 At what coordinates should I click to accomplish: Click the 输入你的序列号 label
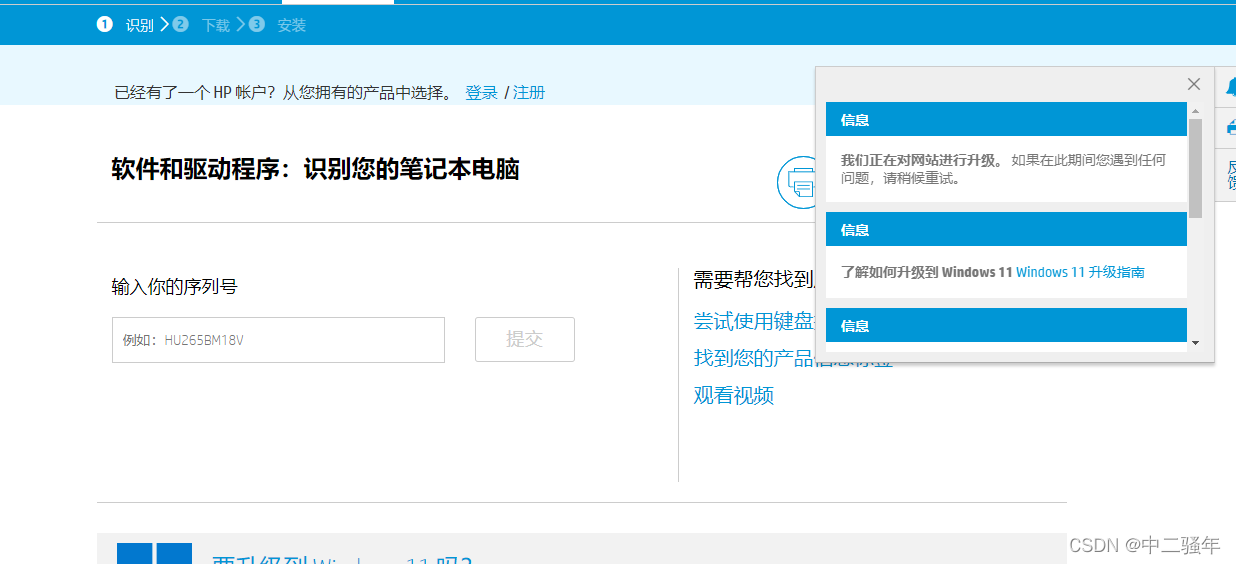click(x=175, y=287)
